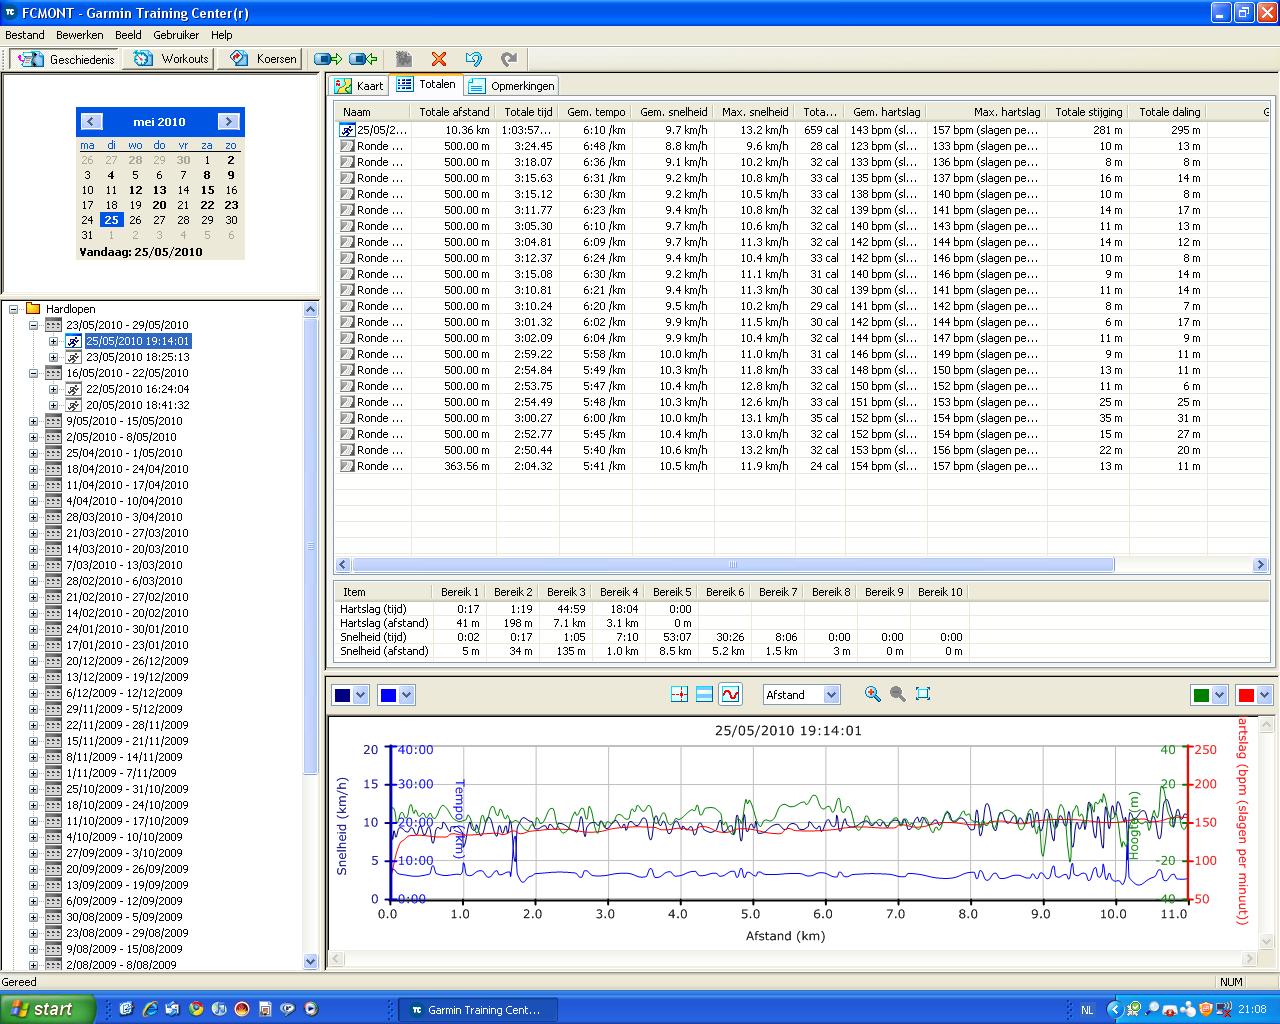The height and width of the screenshot is (1024, 1280).
Task: Sort by the Gem. tempo column header
Action: 596,112
